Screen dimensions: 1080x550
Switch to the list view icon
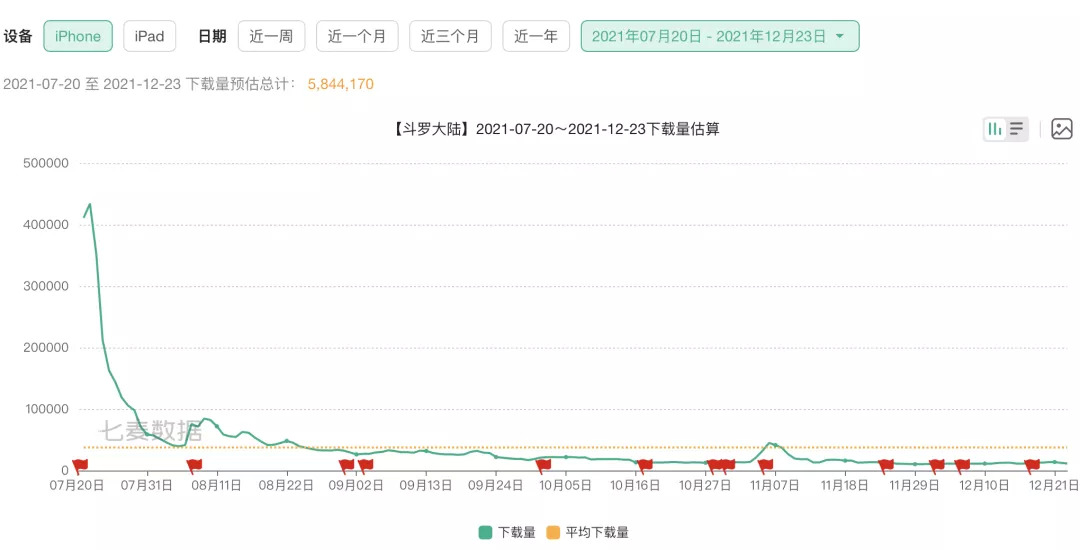1016,129
